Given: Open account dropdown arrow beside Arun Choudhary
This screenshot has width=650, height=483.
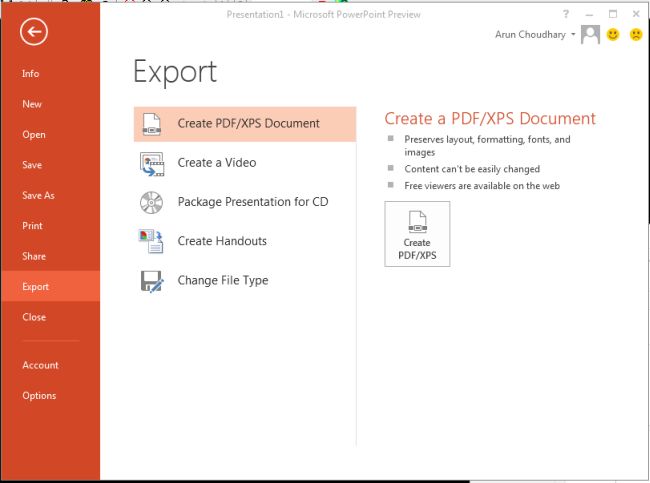Looking at the screenshot, I should coord(573,34).
